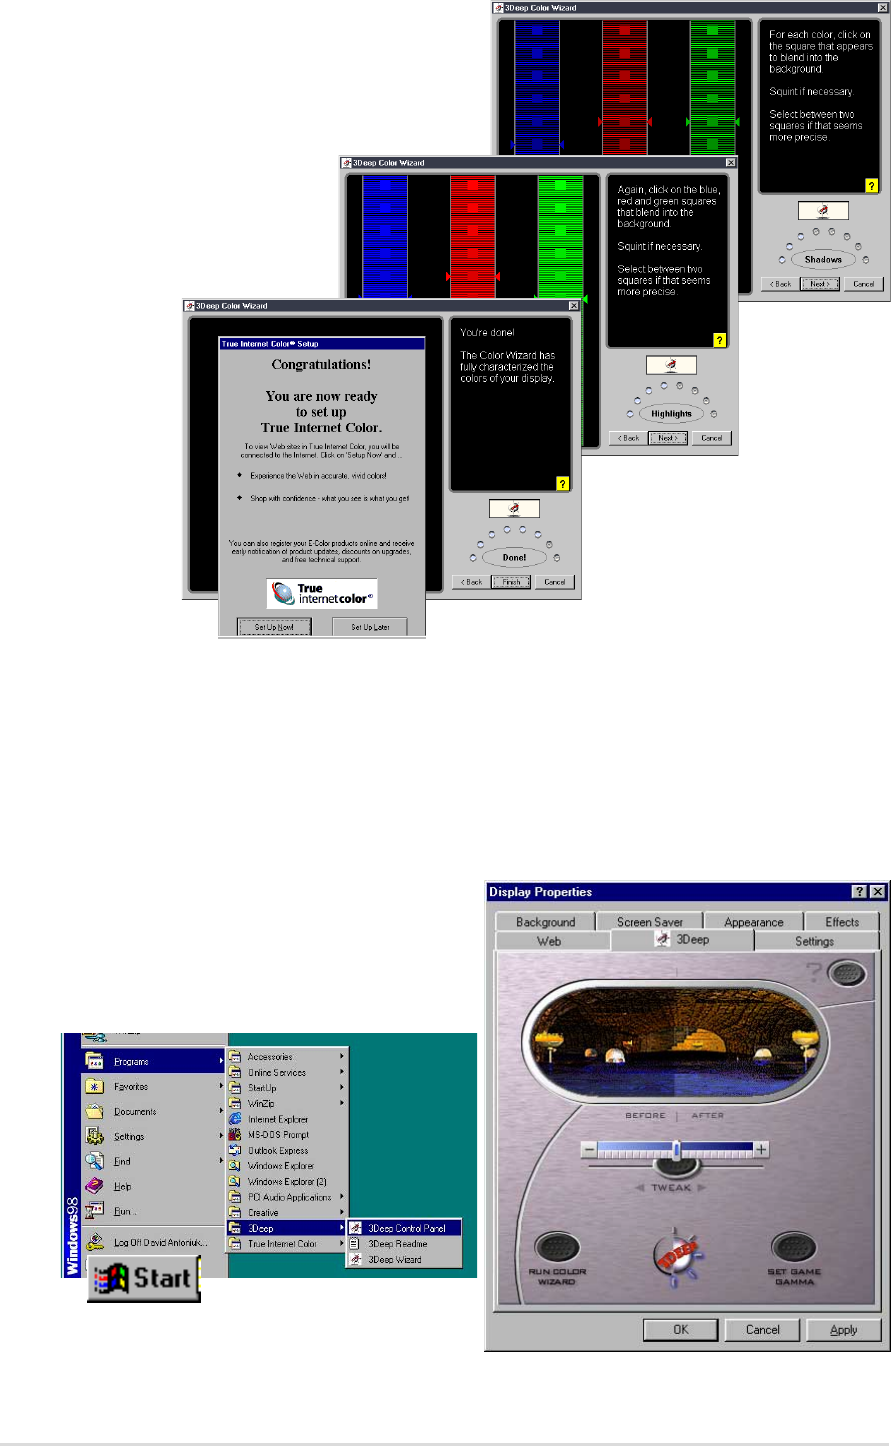Click Back in the Highlights wizard

[x=628, y=438]
